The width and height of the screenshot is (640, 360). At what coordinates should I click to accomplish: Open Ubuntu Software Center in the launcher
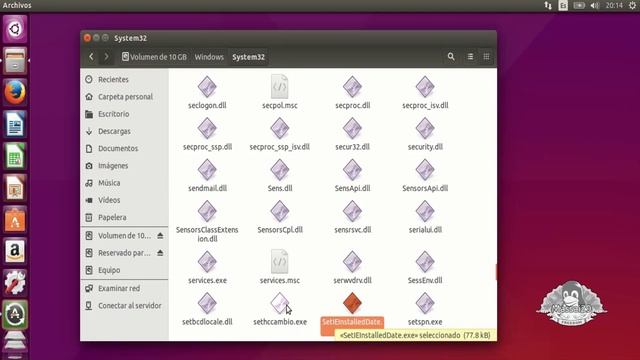pos(15,219)
